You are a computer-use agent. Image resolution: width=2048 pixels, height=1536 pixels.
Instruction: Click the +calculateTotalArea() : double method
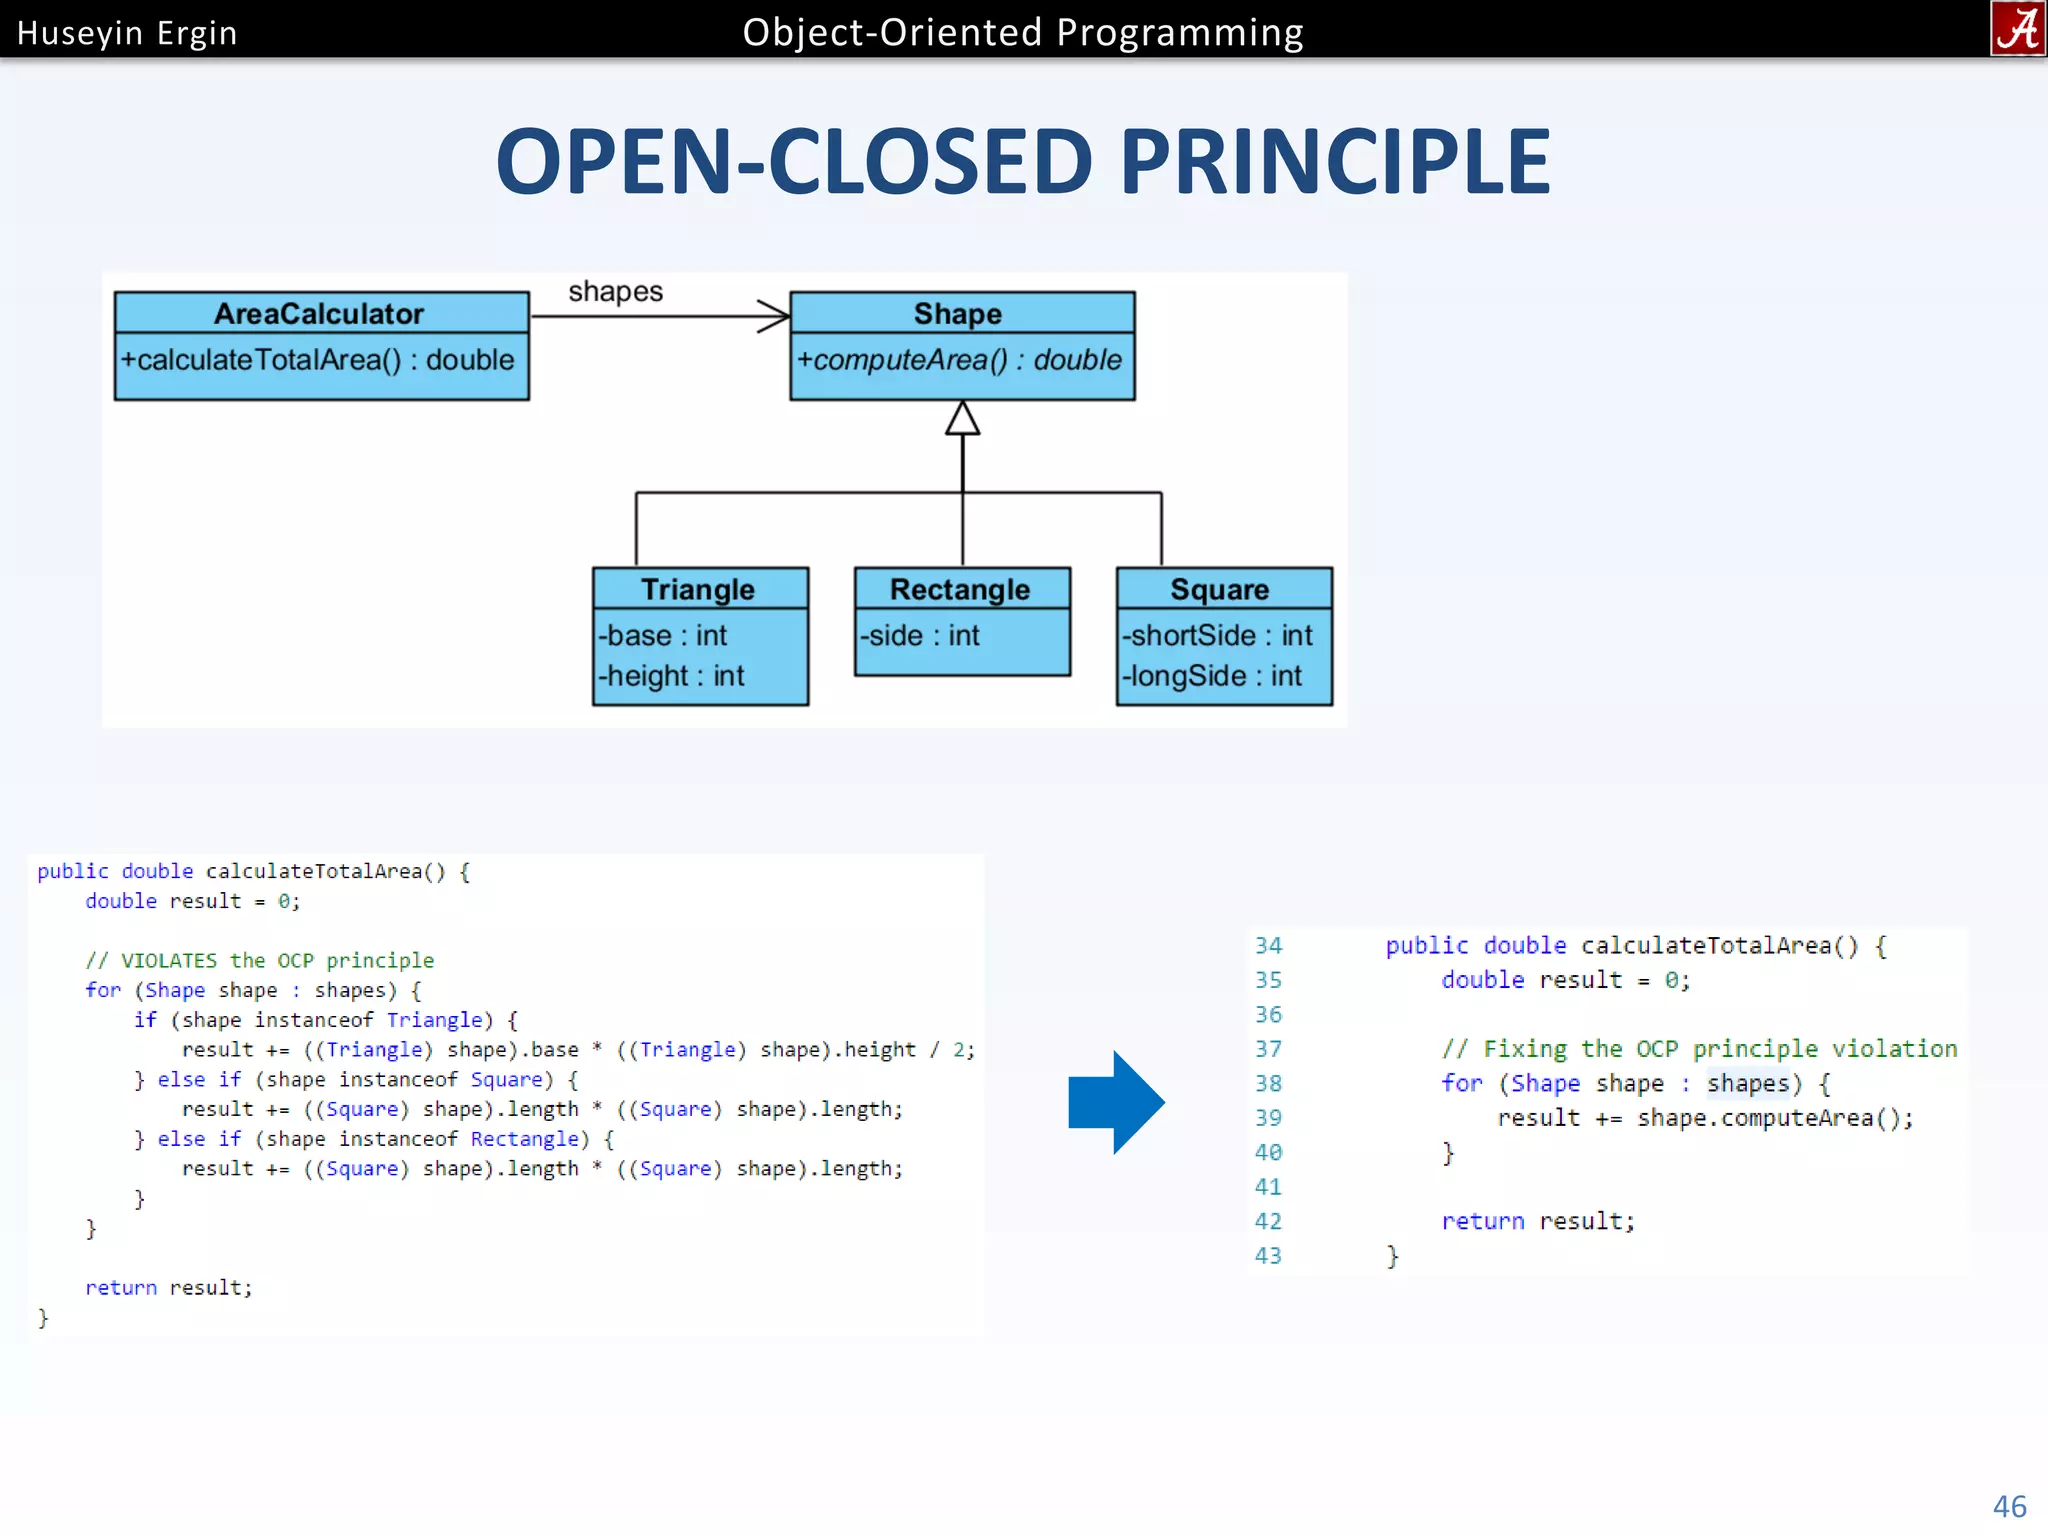click(318, 360)
